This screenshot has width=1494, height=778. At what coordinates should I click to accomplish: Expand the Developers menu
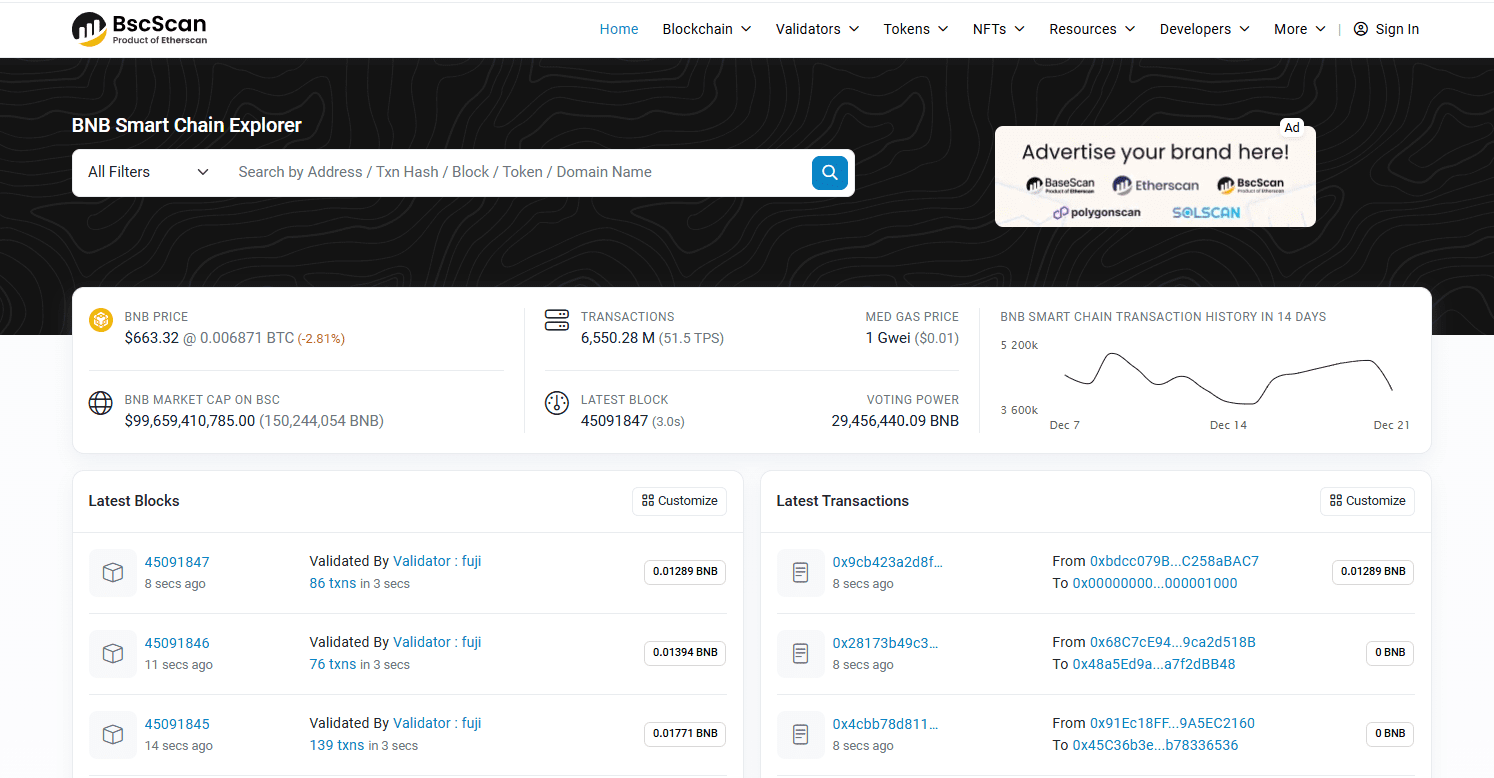pos(1204,29)
